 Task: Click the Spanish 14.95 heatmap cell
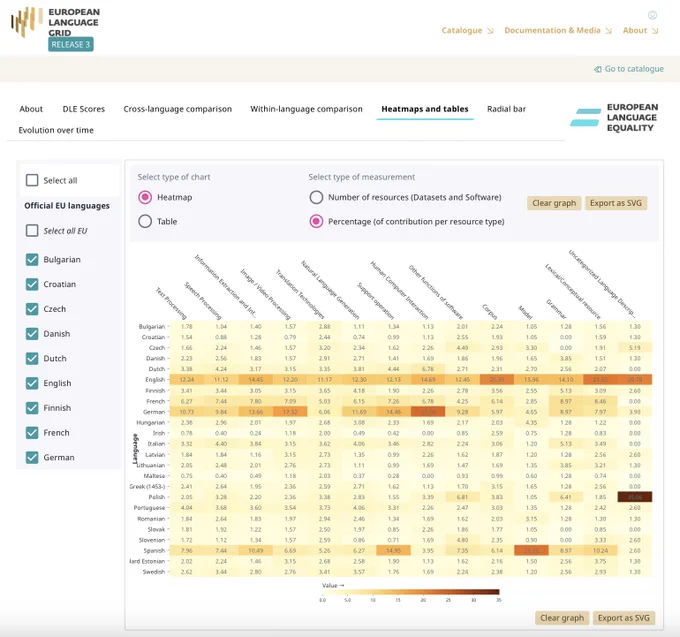393,550
